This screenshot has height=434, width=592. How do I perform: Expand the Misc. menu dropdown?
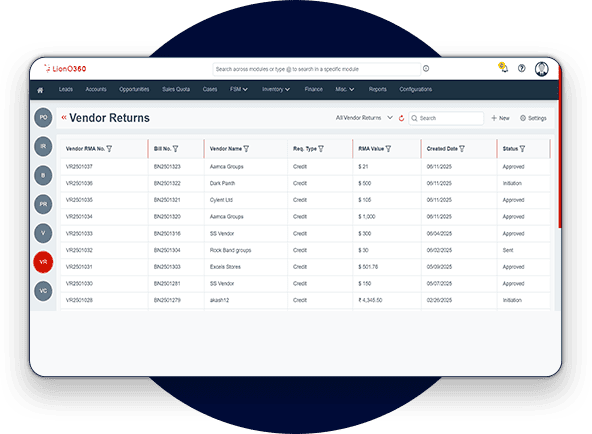click(345, 89)
